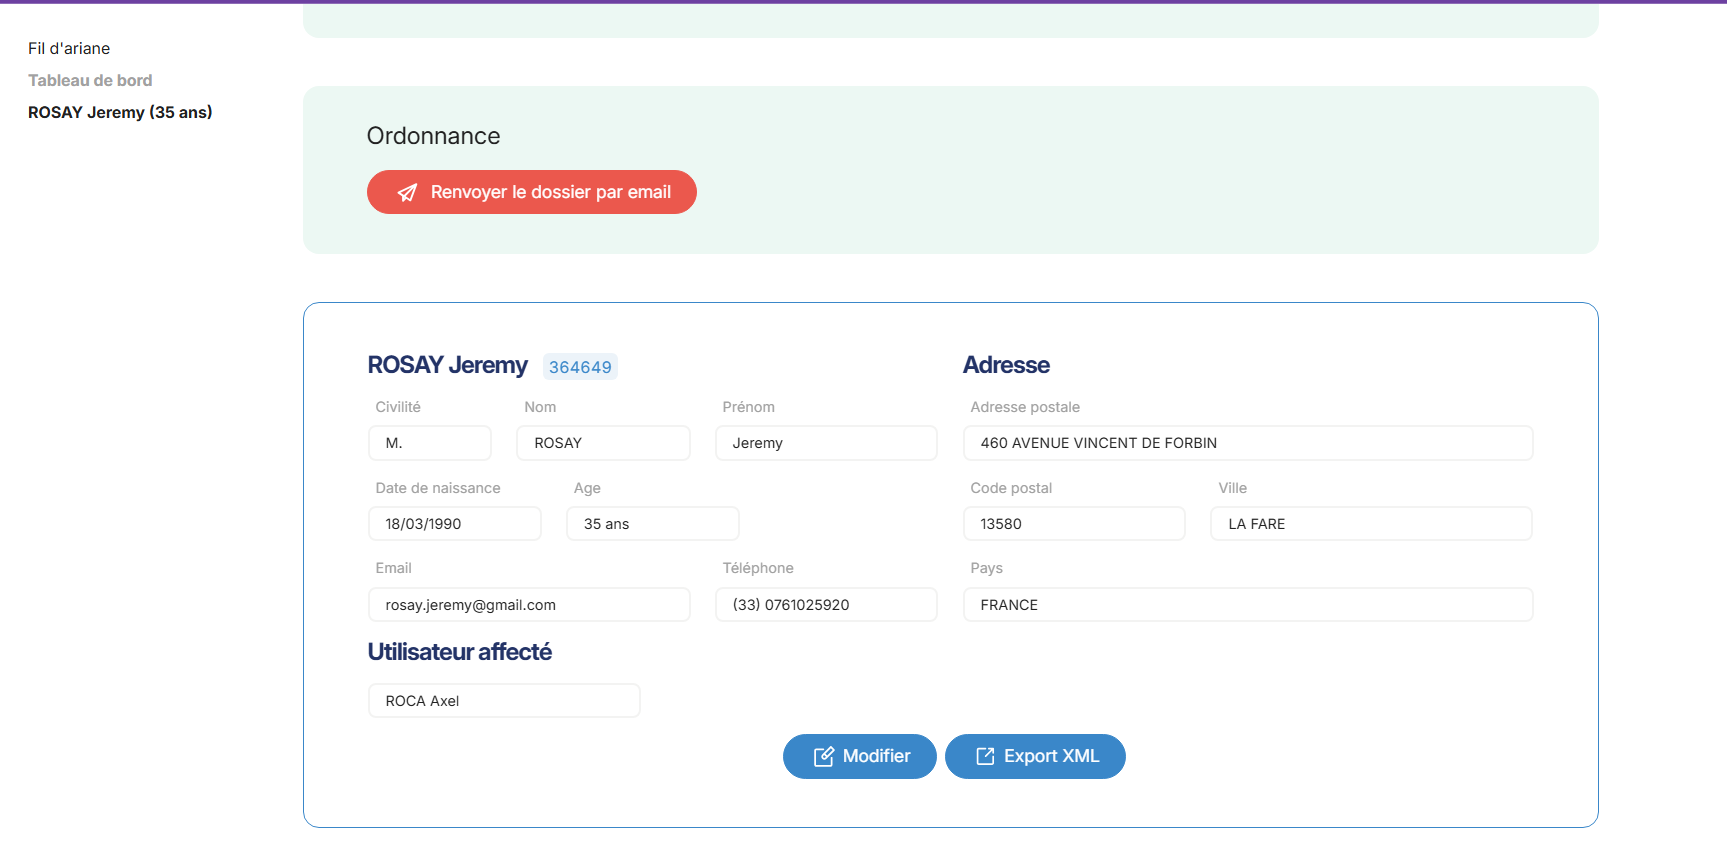Click the Ville field showing LA FARE
This screenshot has width=1727, height=848.
1370,524
